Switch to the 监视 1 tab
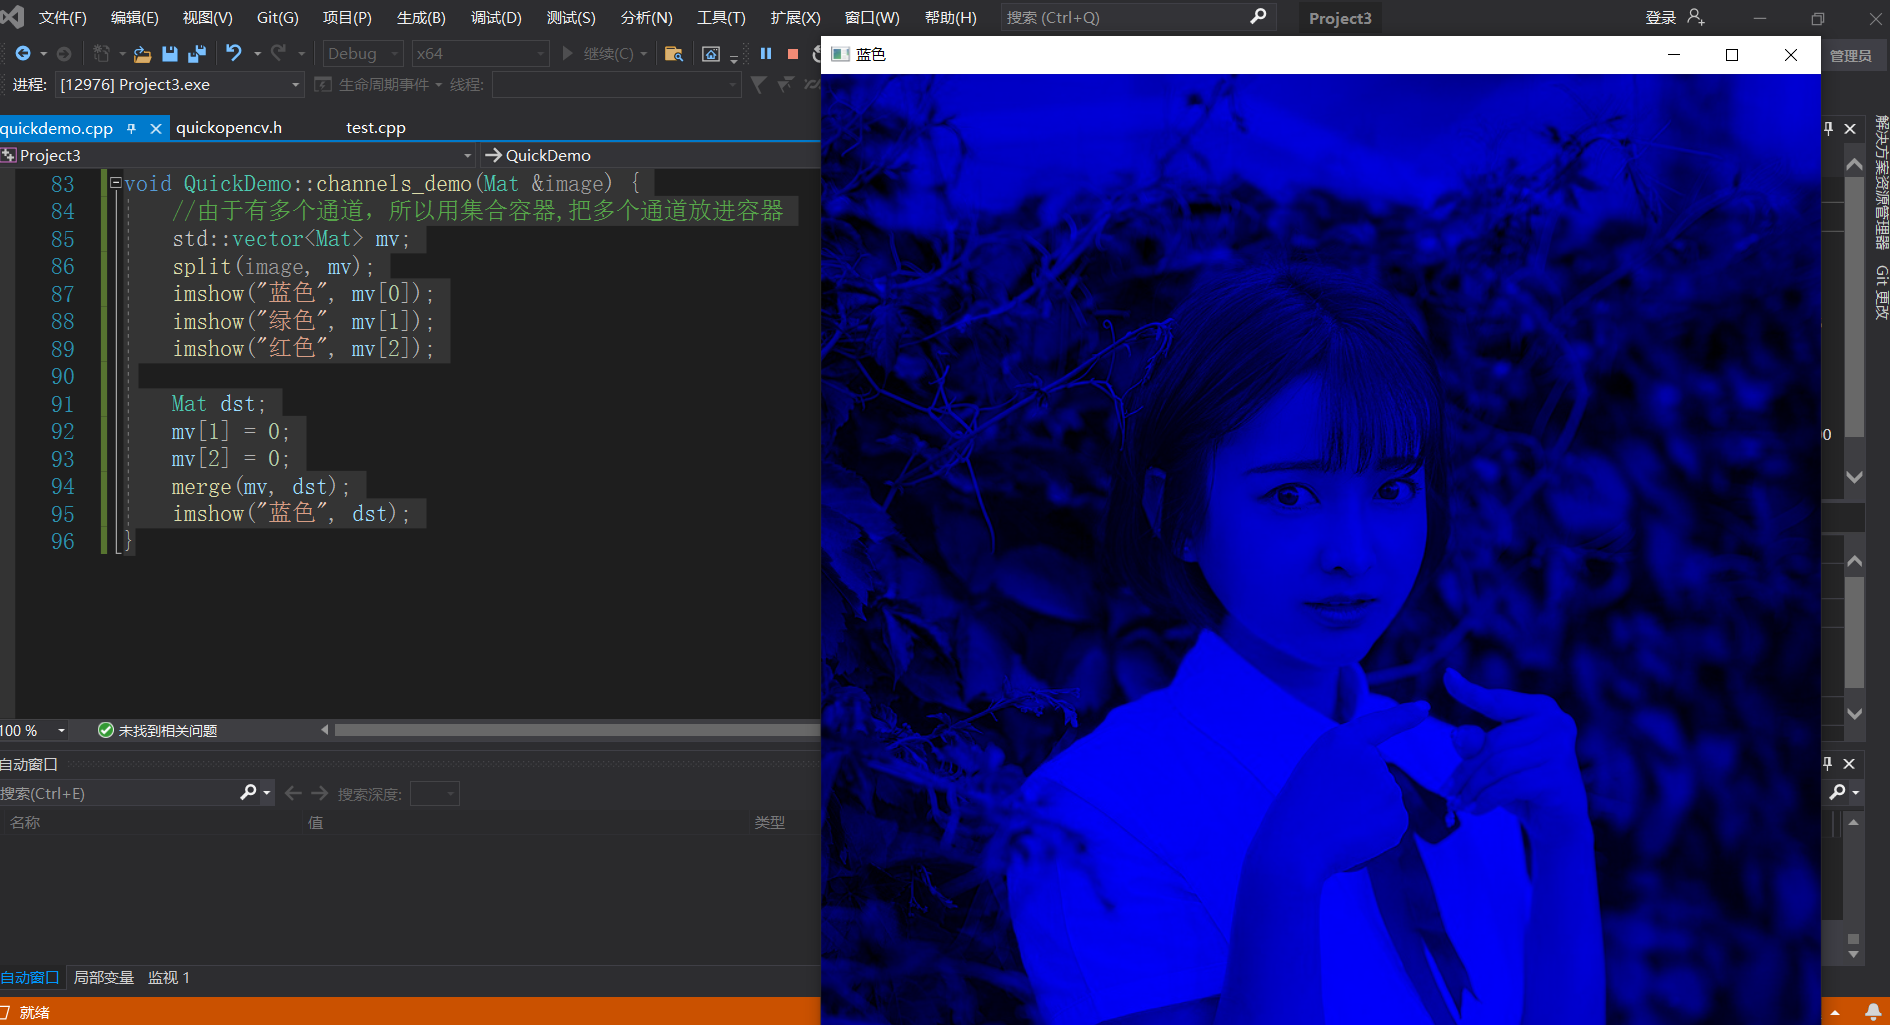 coord(169,977)
